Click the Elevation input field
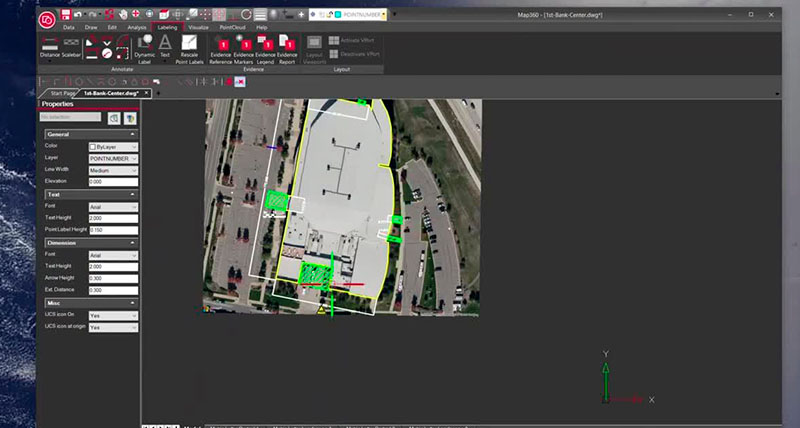 [113, 182]
